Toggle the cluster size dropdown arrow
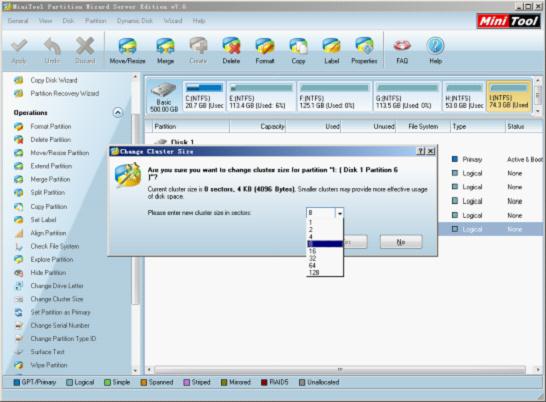The image size is (546, 402). (x=340, y=213)
